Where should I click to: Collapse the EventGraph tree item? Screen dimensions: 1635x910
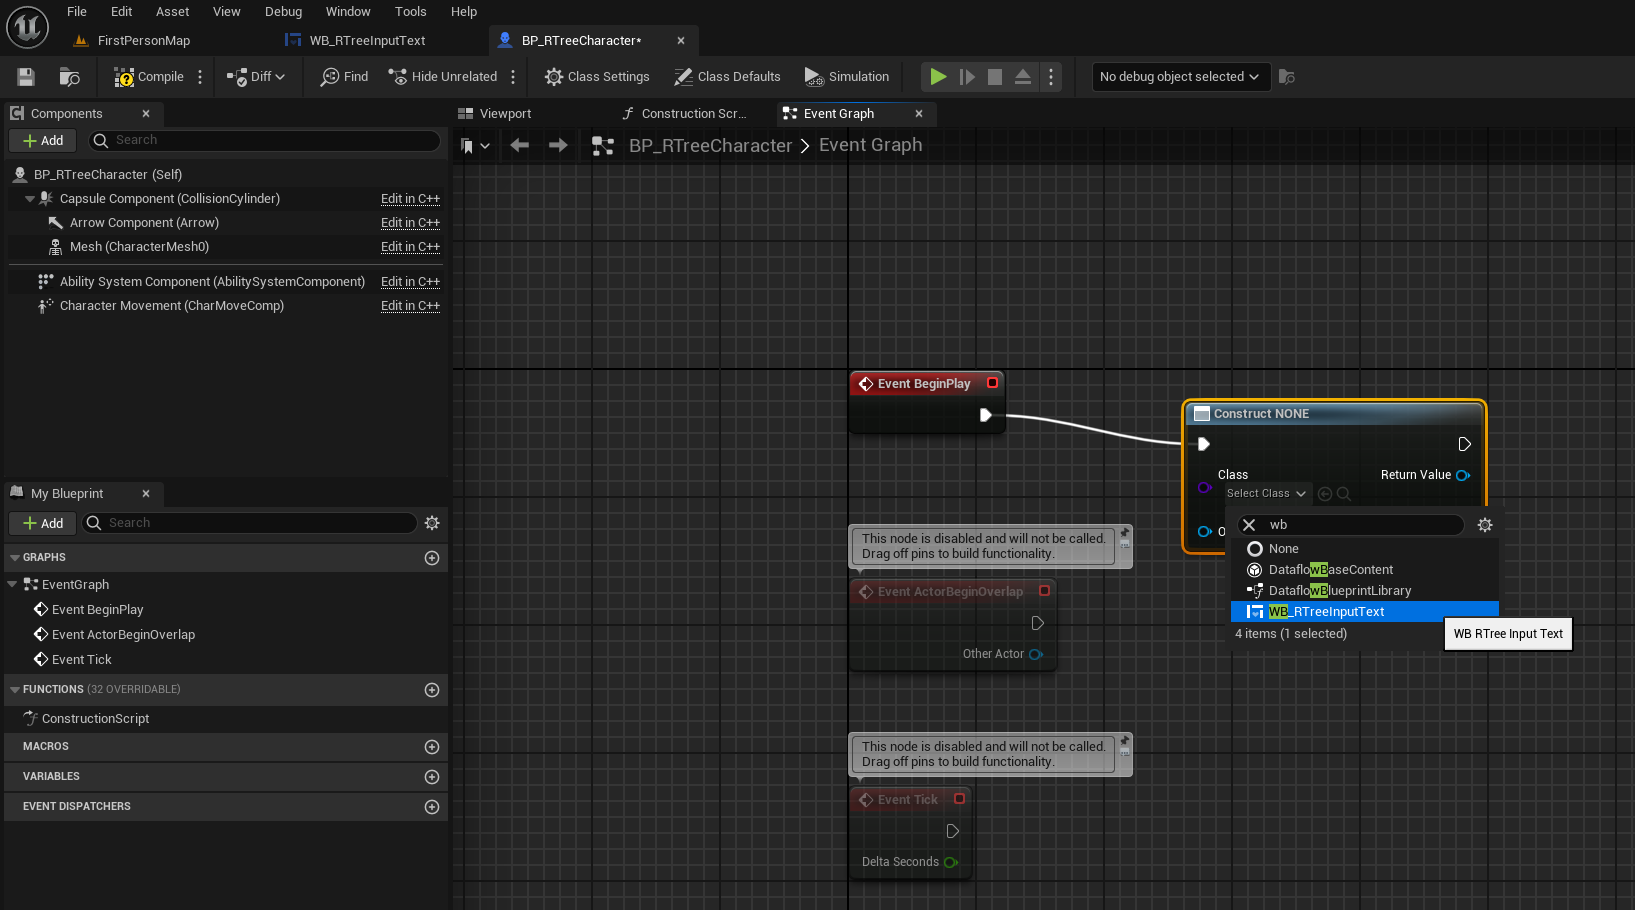(12, 584)
